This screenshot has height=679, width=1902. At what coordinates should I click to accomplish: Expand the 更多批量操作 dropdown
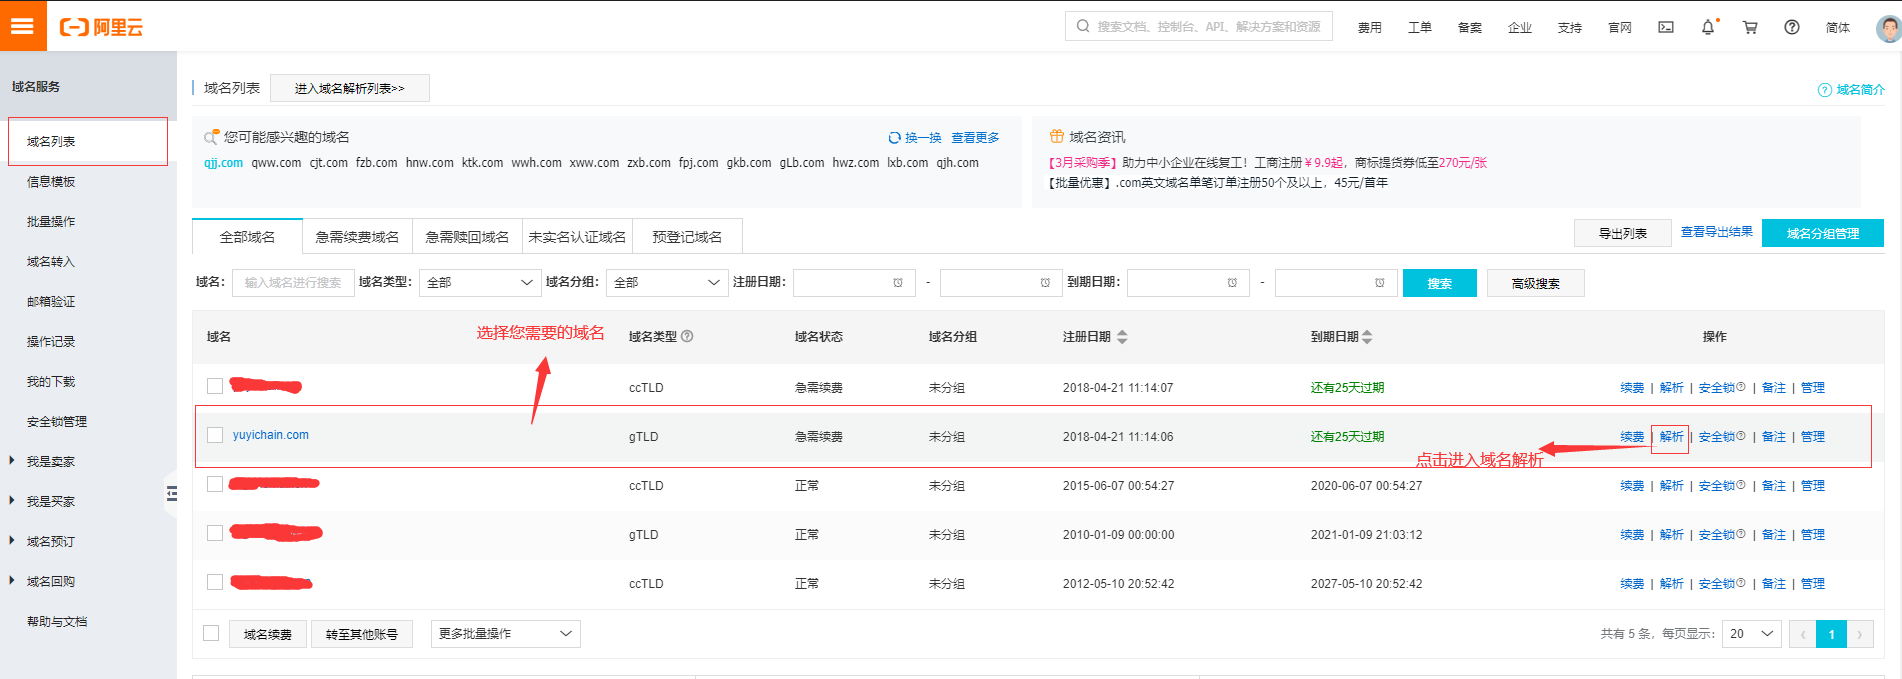pos(505,634)
